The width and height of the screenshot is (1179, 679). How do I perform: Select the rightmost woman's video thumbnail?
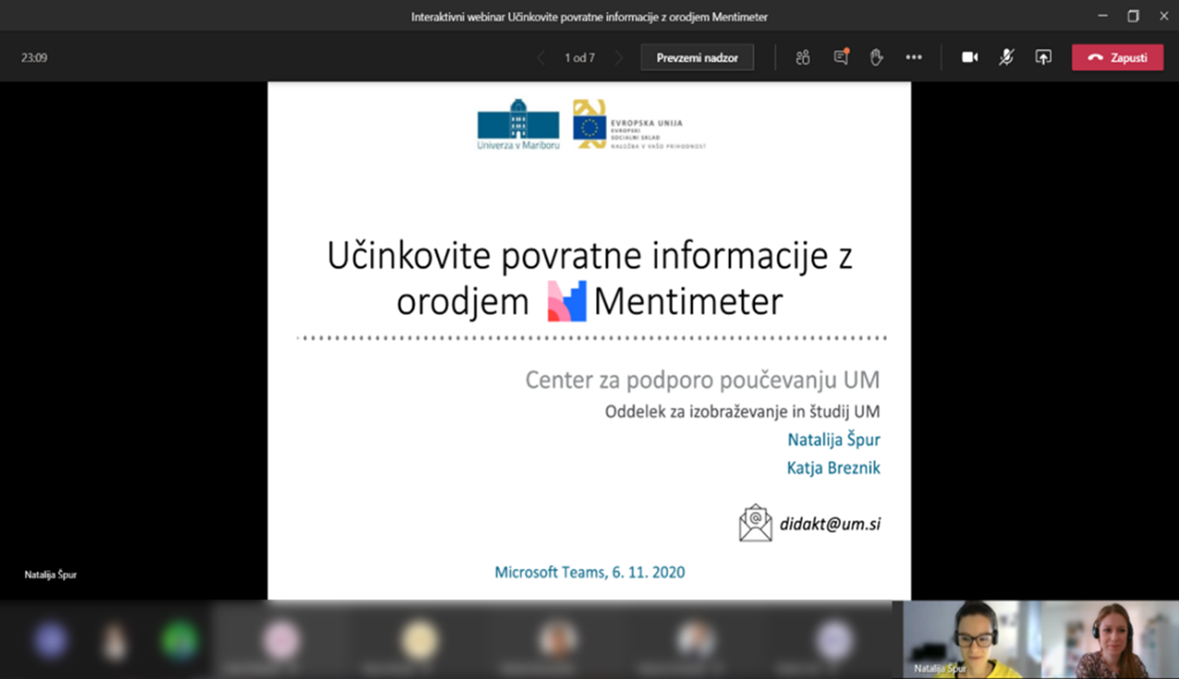pos(1110,639)
